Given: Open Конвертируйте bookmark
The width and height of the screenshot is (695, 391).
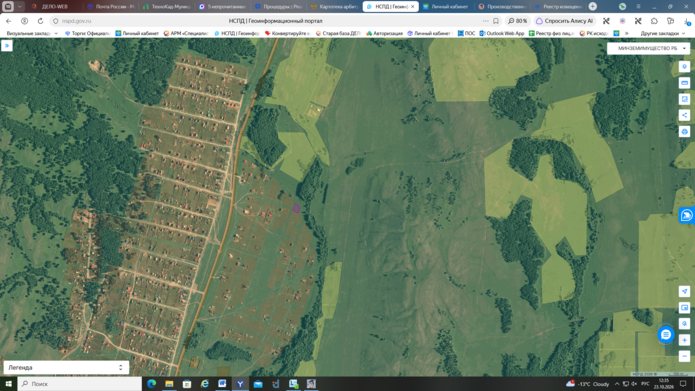Looking at the screenshot, I should (288, 33).
